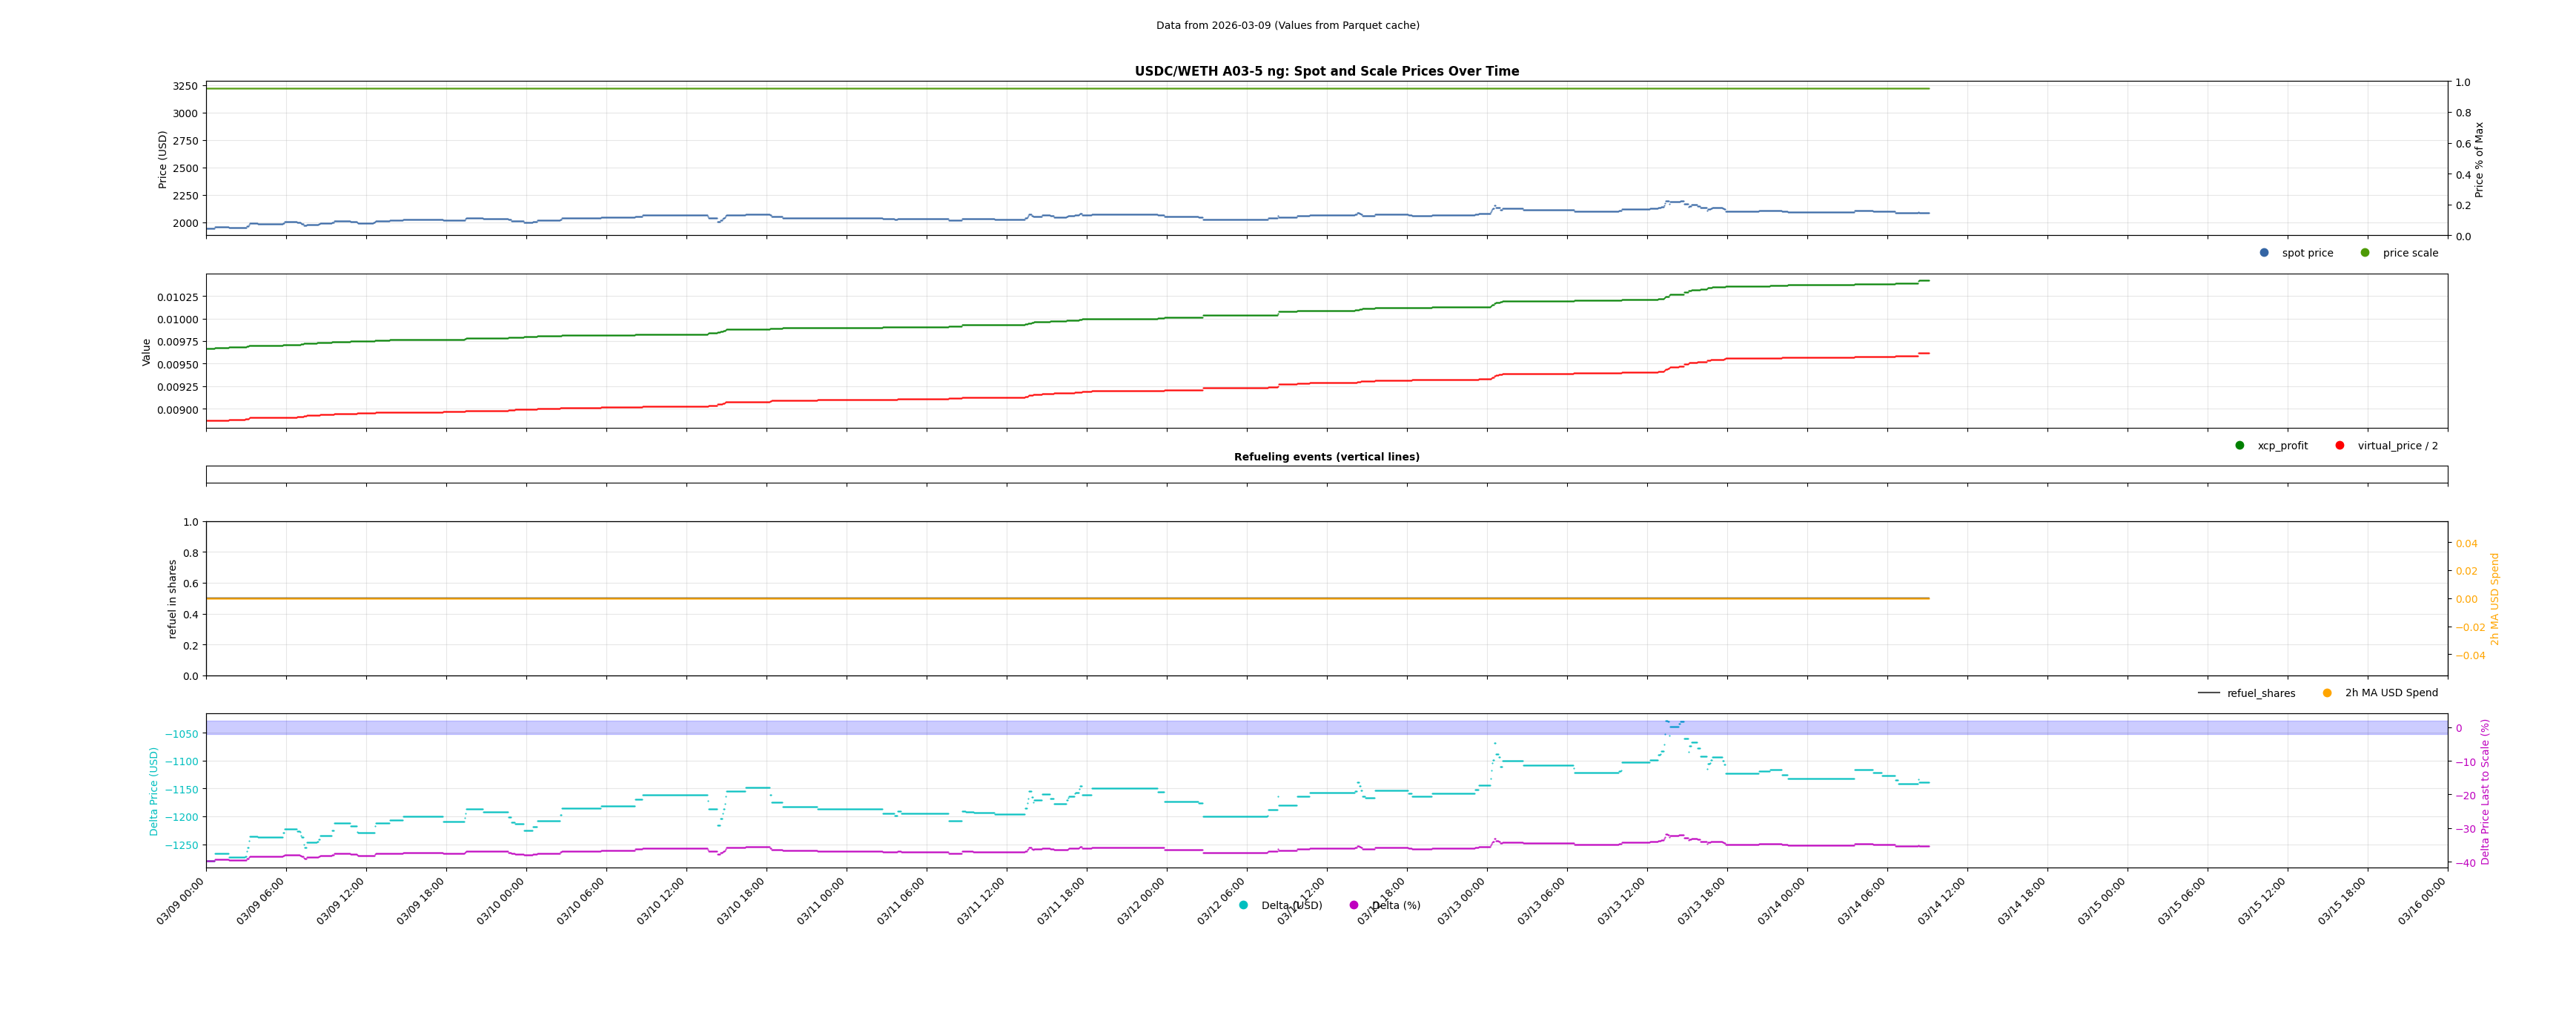Screen dimensions: 2576x1021
Task: Click the orange '2h MA USD Spend' axis label
Action: click(x=2494, y=599)
